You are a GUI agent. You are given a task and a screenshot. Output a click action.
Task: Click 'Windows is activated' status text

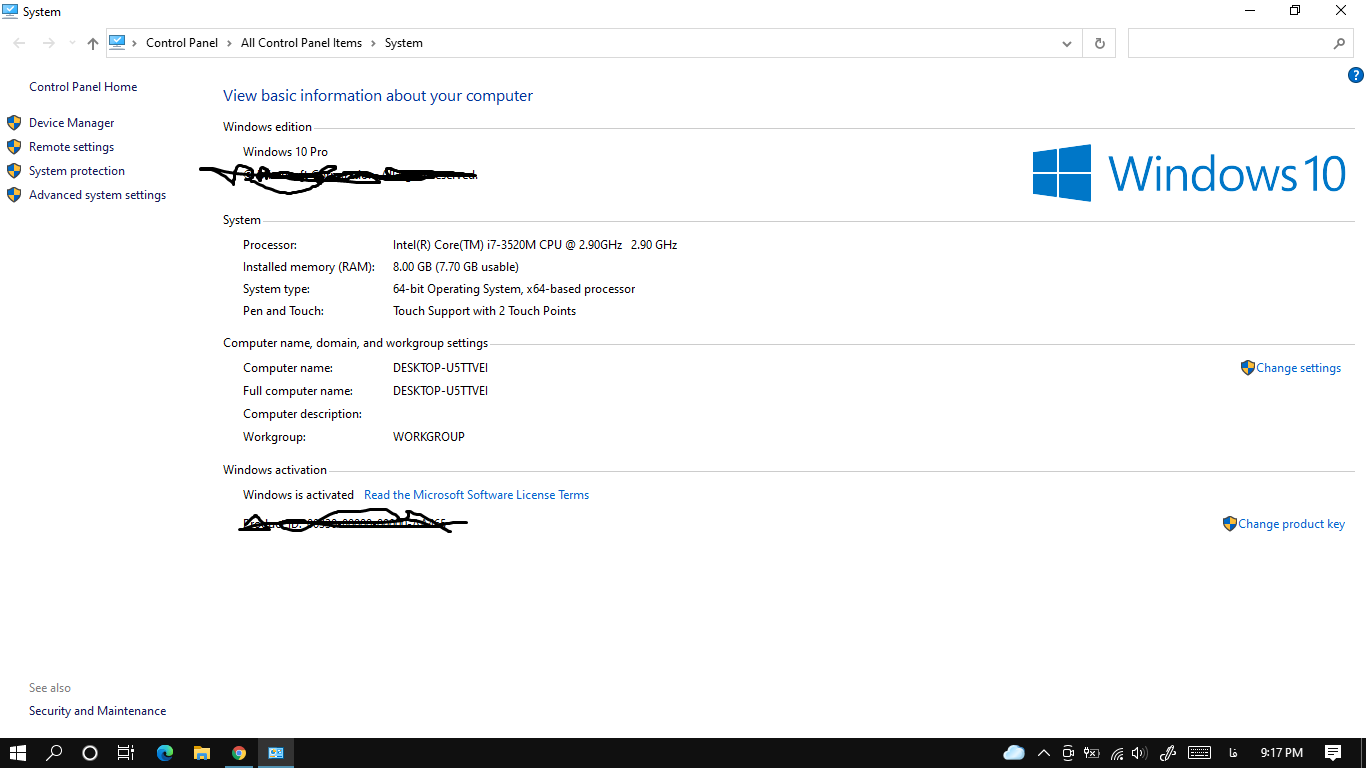pos(298,495)
